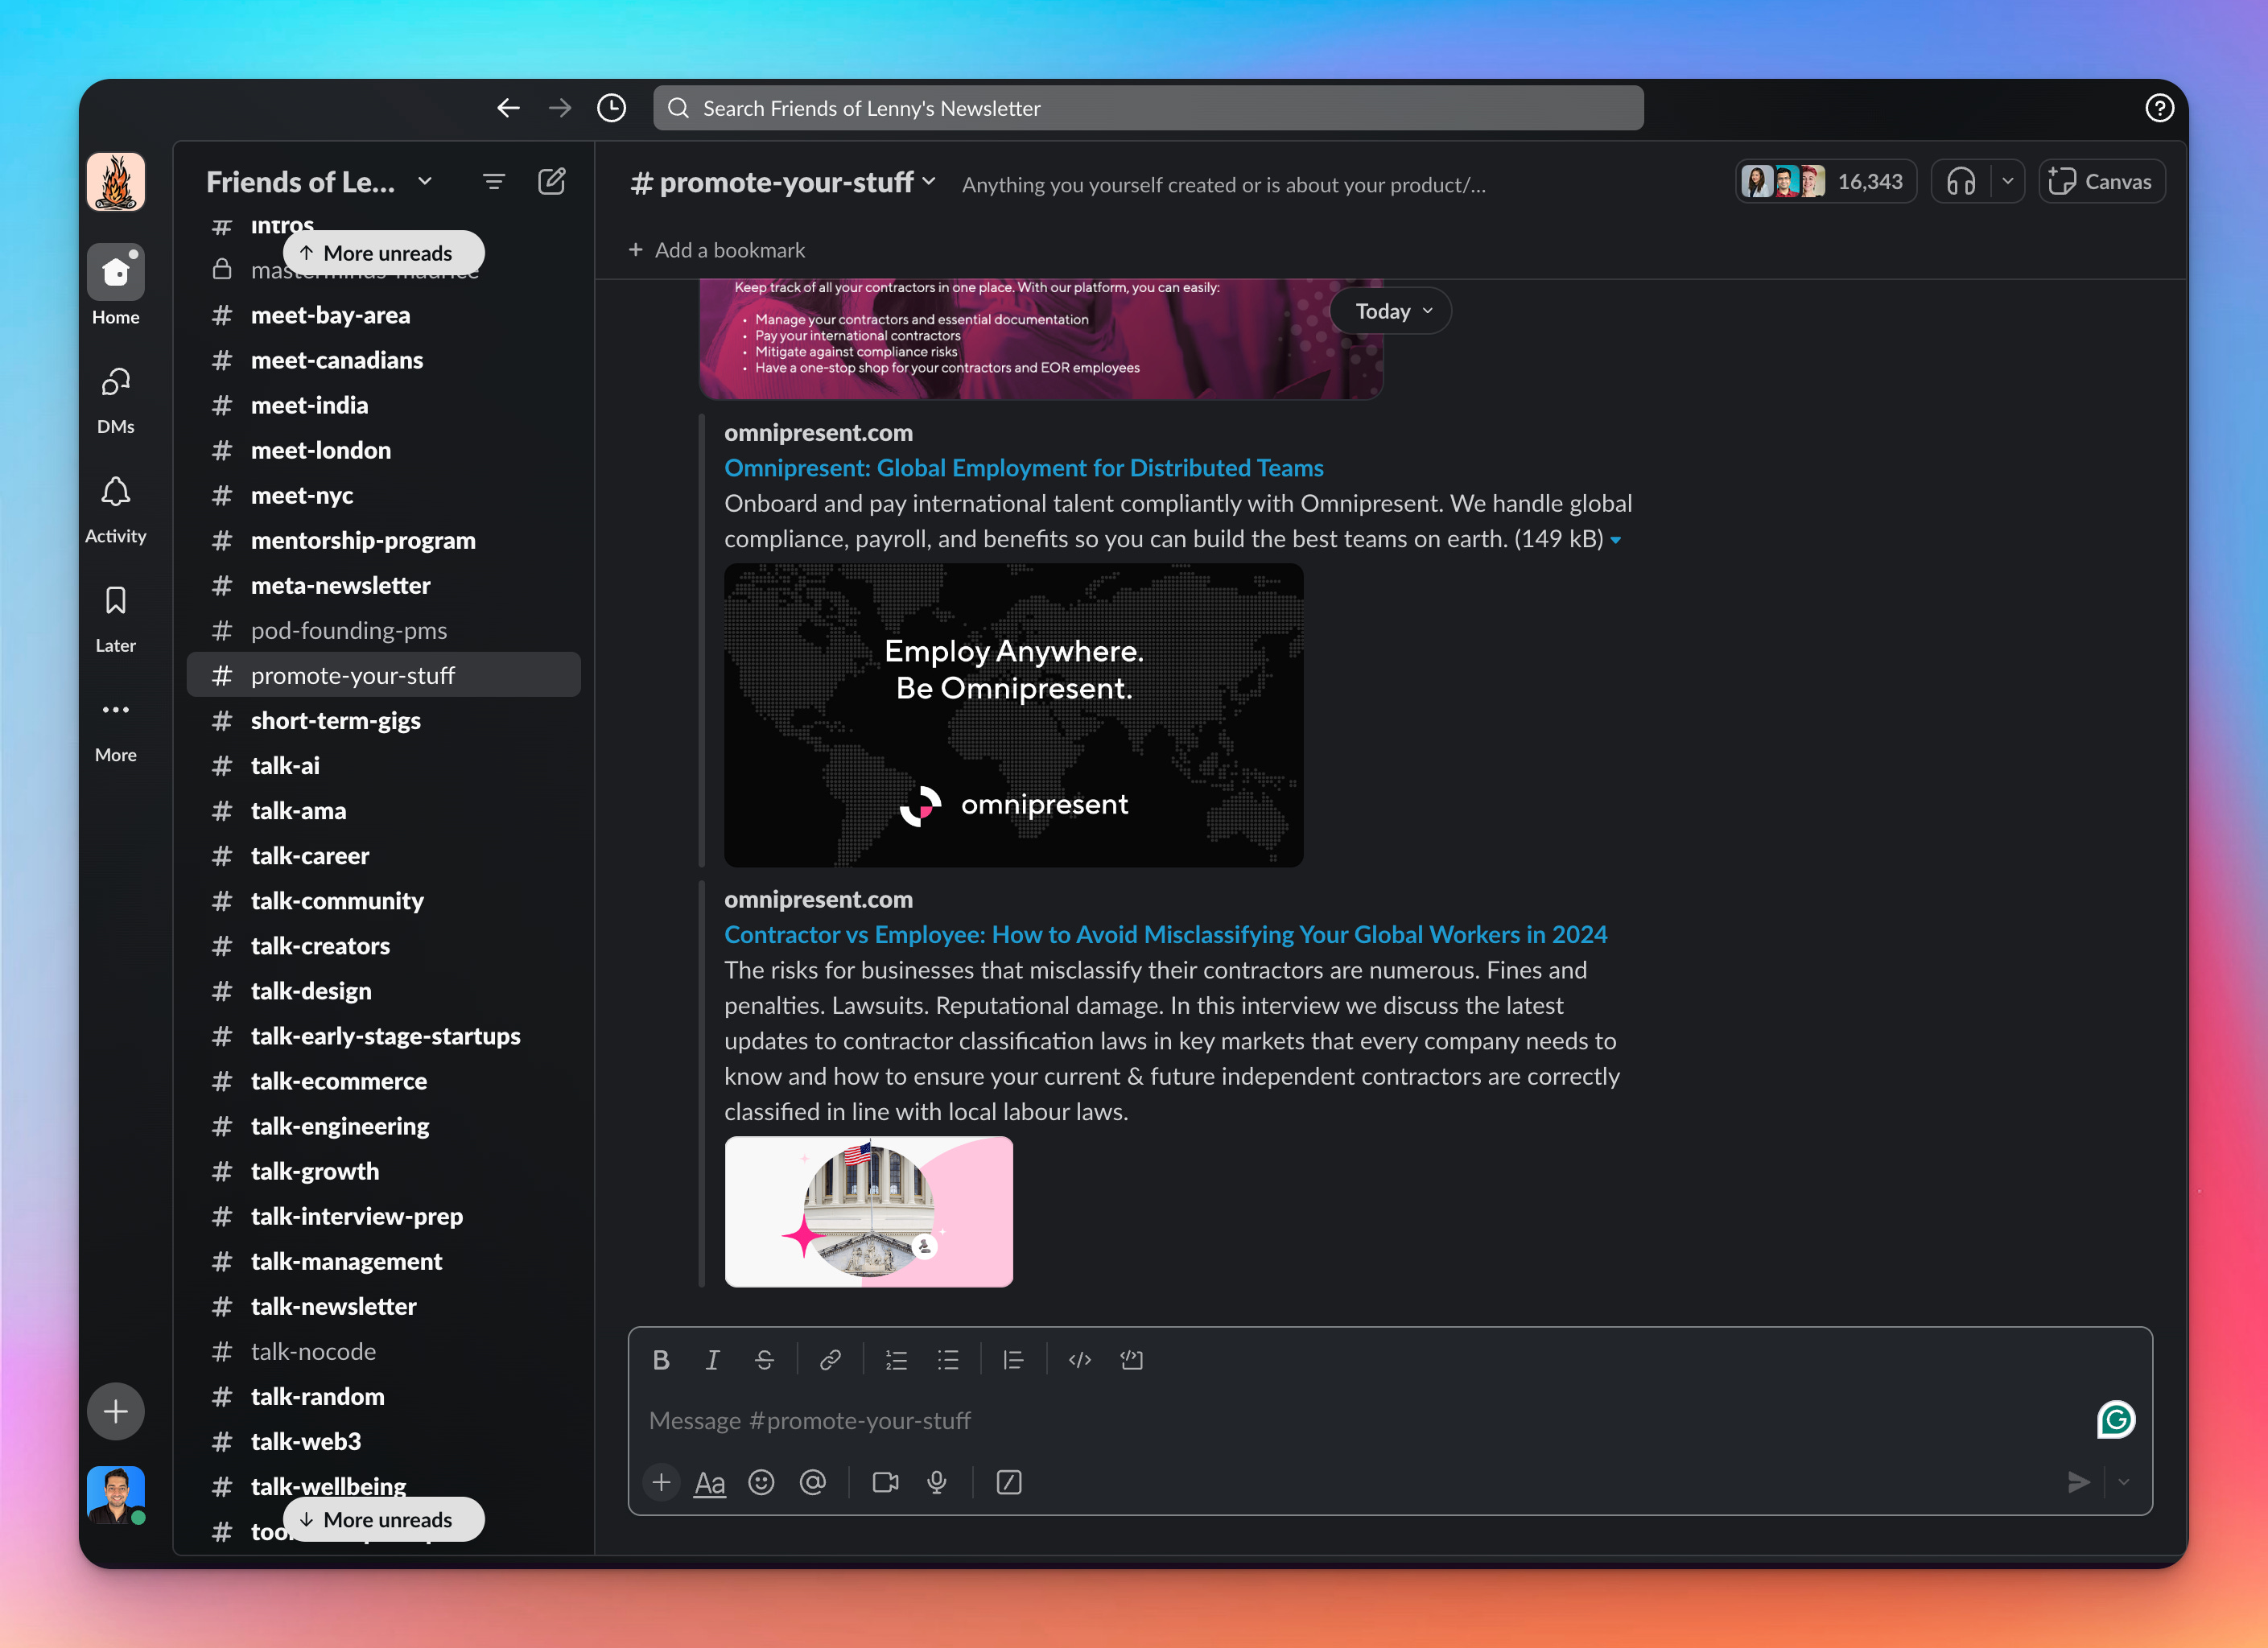Toggle blockquote formatting

[x=1013, y=1360]
